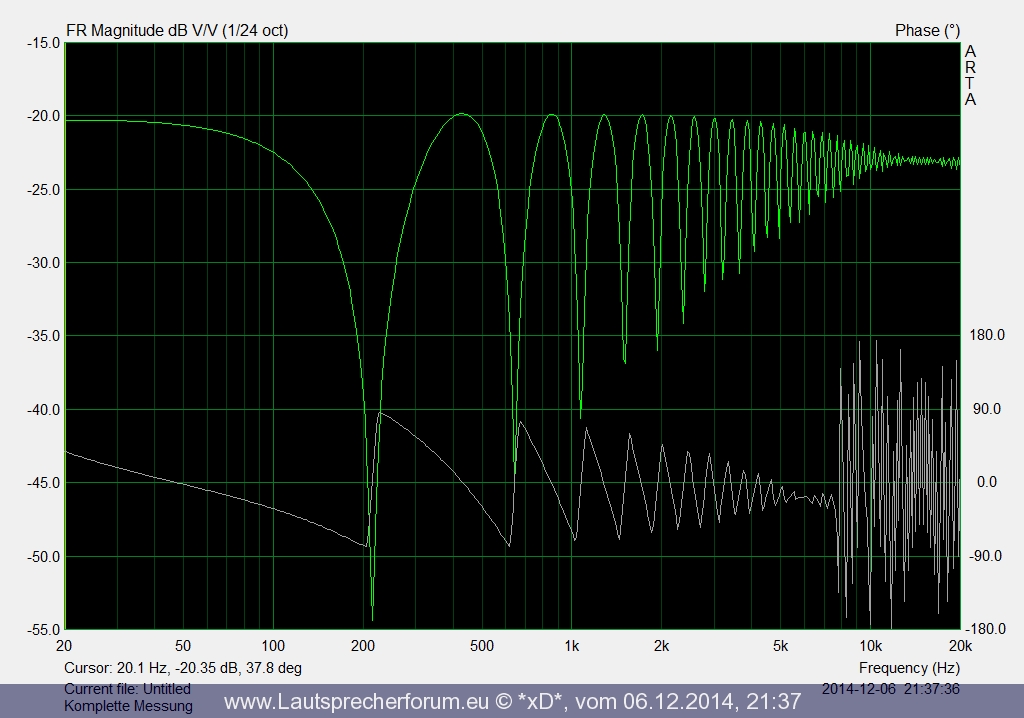Image resolution: width=1024 pixels, height=718 pixels.
Task: Click the 200 frequency axis tick label
Action: [x=362, y=645]
